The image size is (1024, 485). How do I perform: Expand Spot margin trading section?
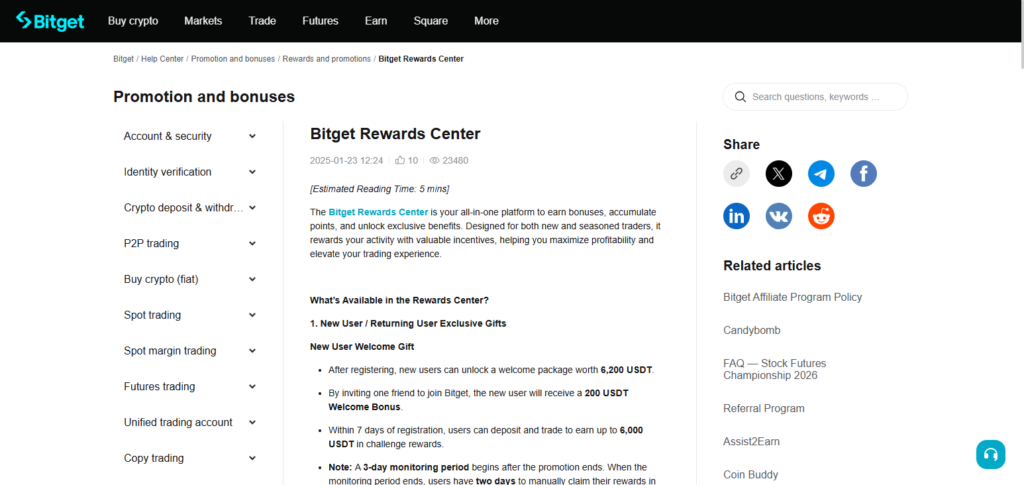[x=253, y=351]
